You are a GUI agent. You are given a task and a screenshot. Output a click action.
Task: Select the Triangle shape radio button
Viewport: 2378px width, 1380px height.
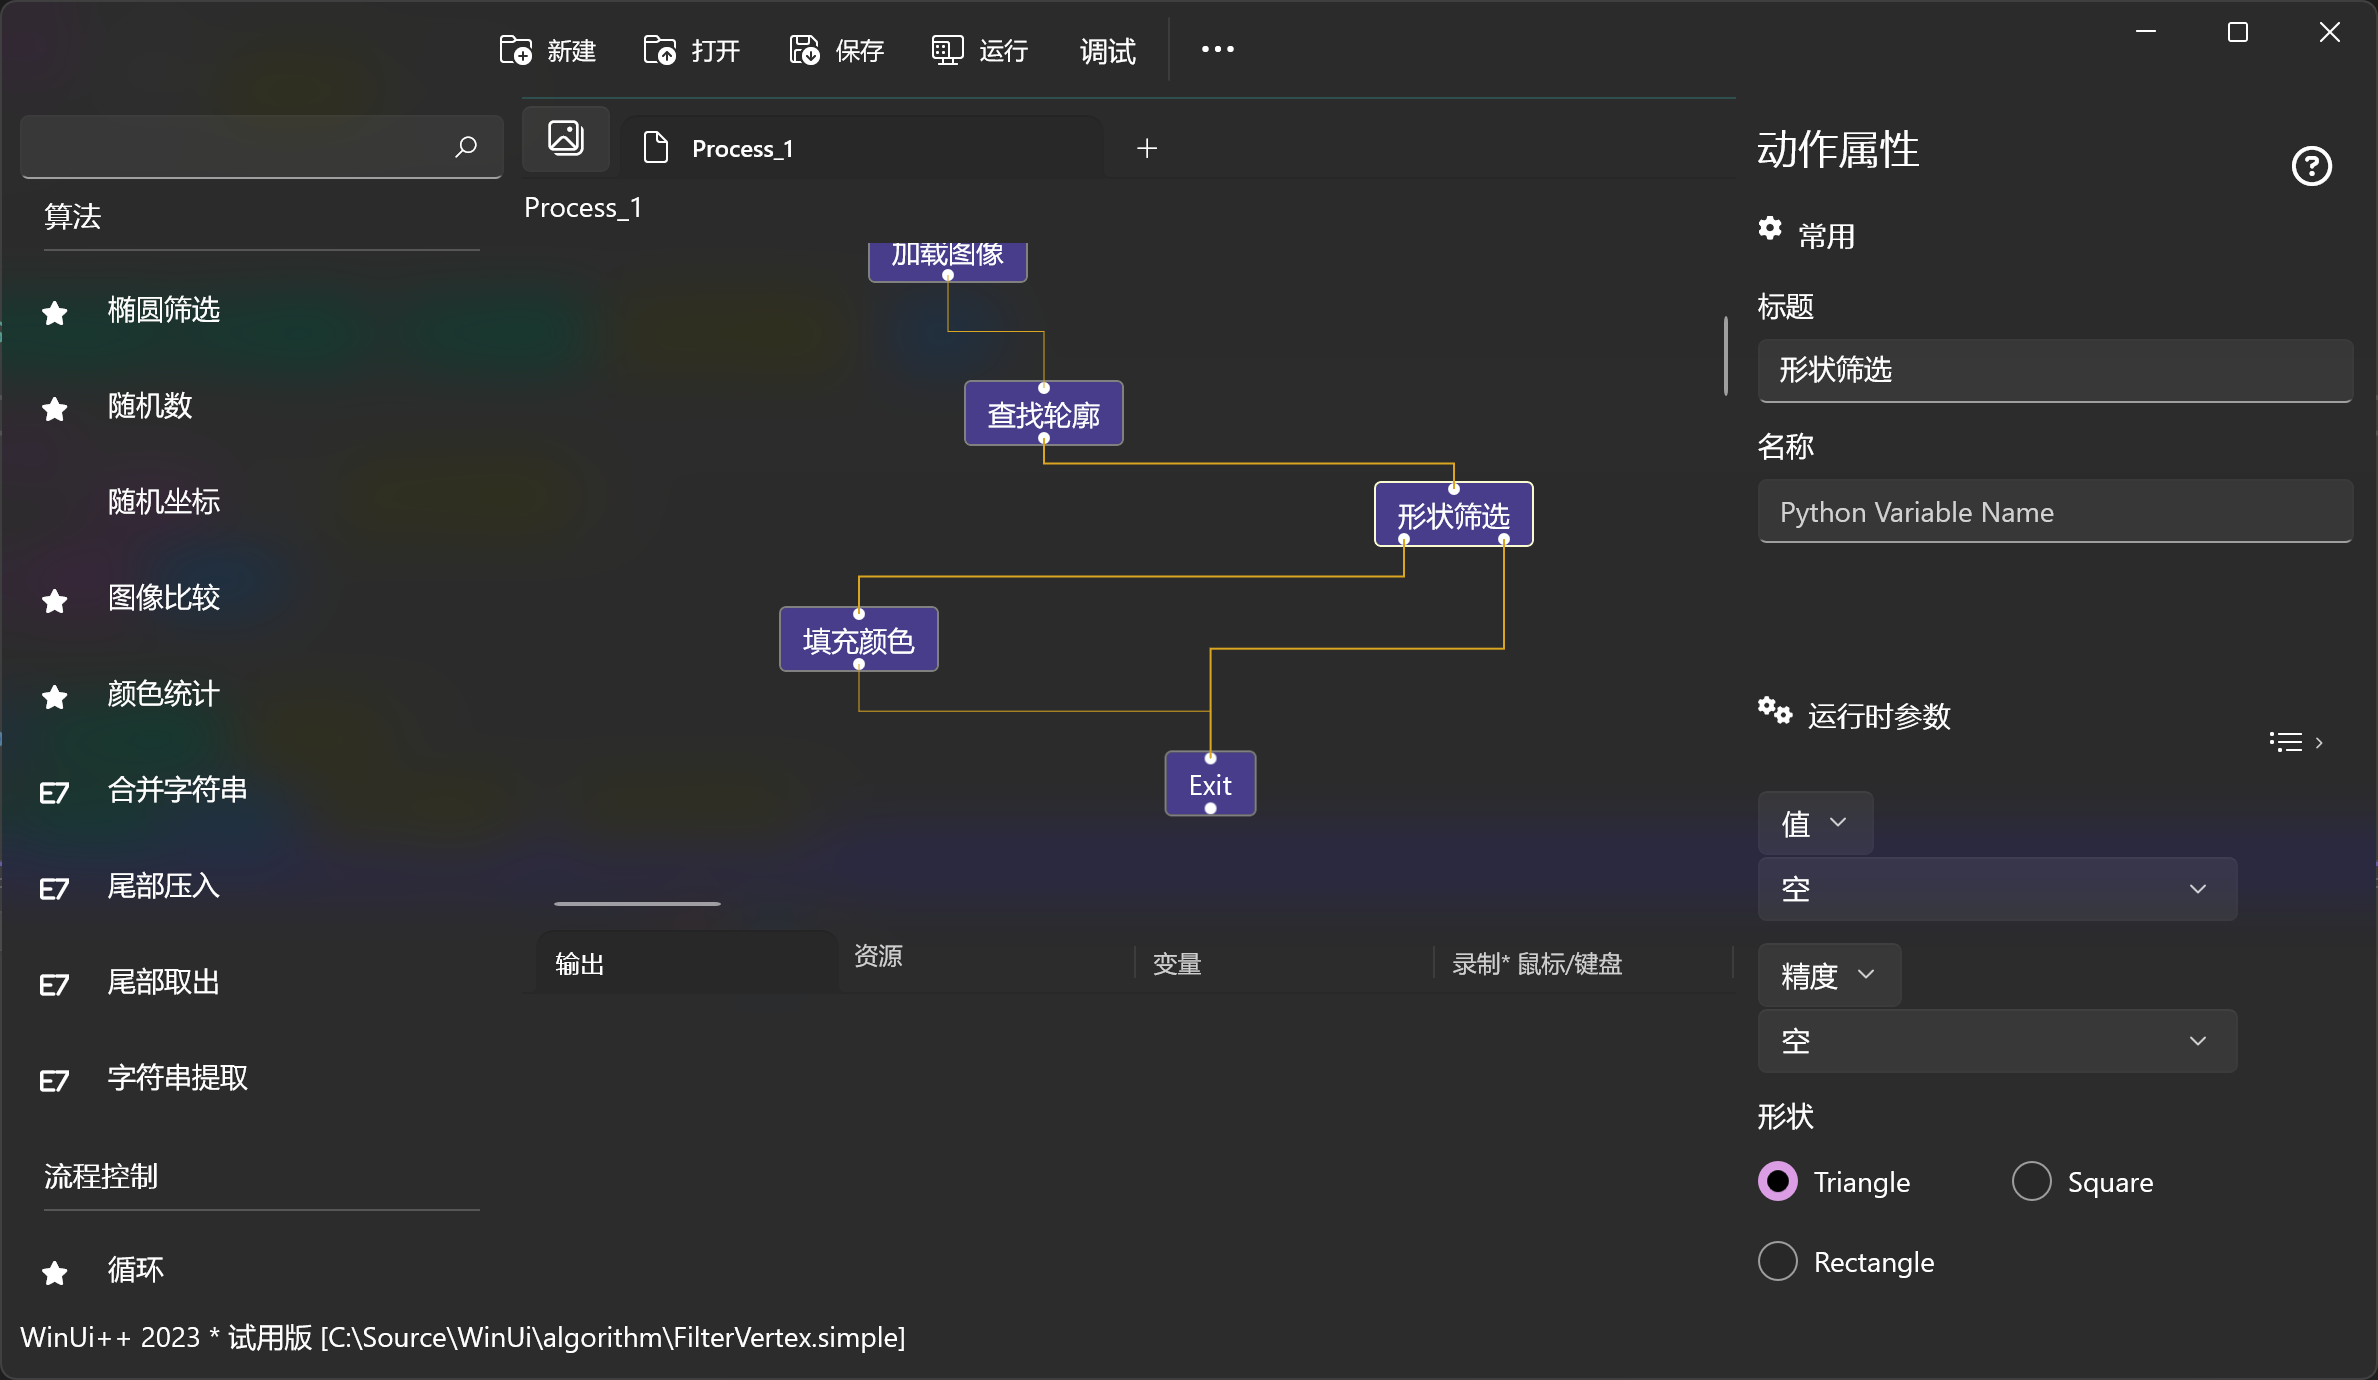click(x=1778, y=1182)
